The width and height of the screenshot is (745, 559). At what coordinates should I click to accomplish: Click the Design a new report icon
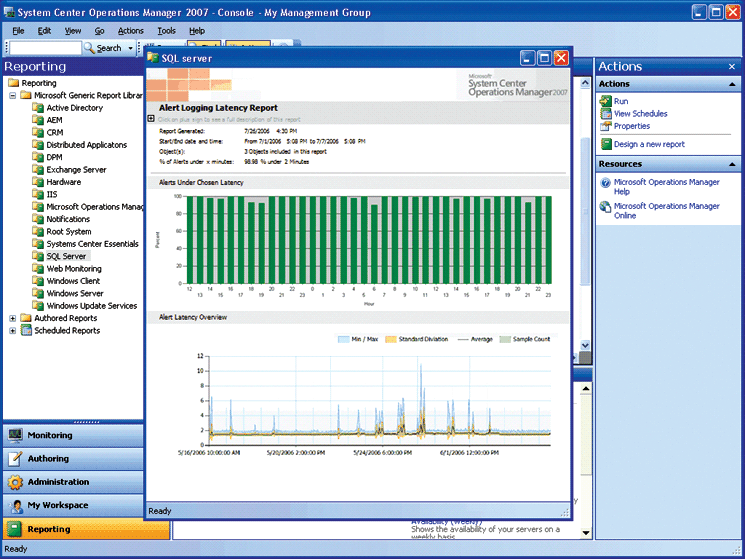click(x=606, y=144)
